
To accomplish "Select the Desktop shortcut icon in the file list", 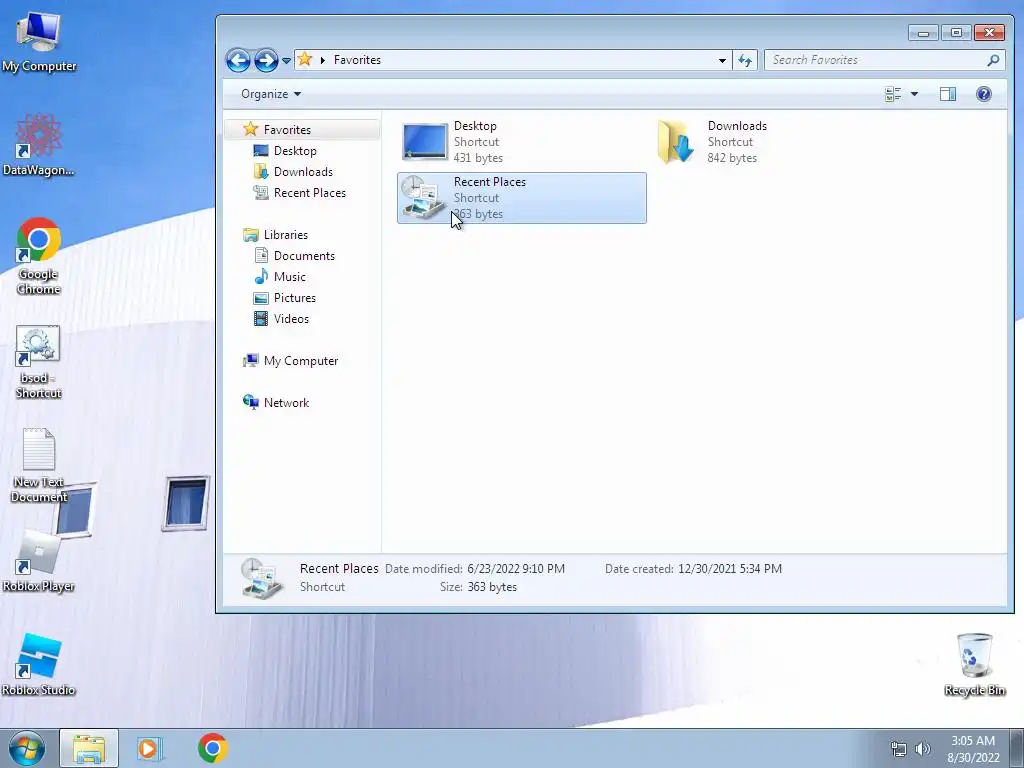I will pyautogui.click(x=424, y=142).
